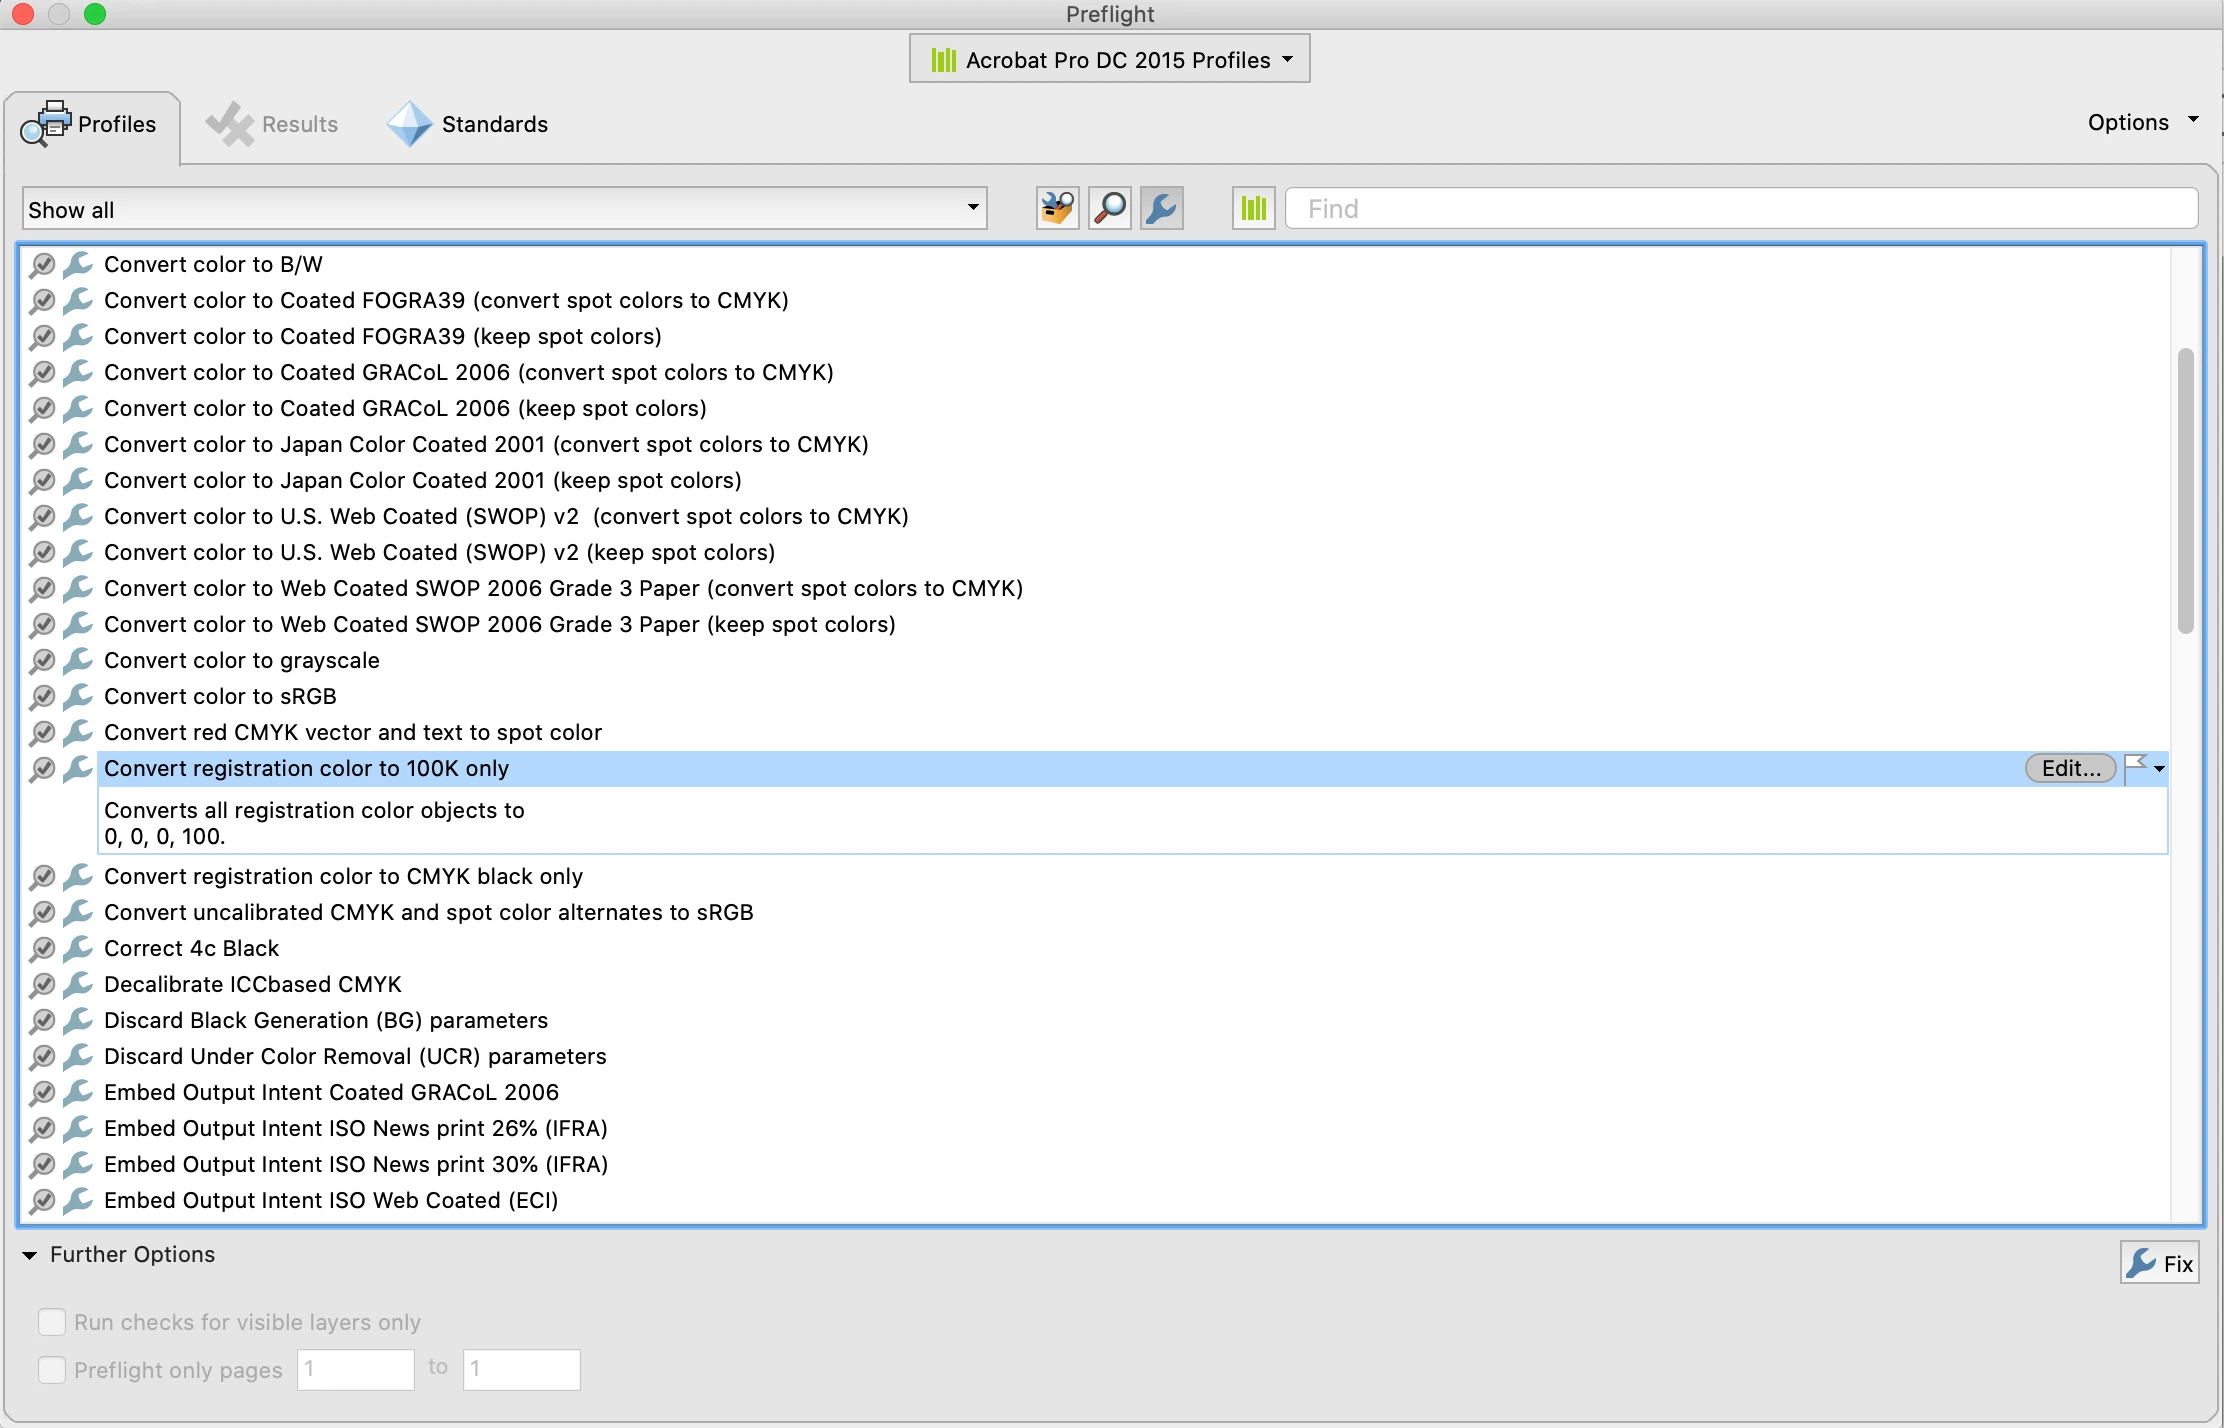The width and height of the screenshot is (2224, 1428).
Task: Click wrench icon beside Decalibrate ICCbased CMYK
Action: coord(78,984)
